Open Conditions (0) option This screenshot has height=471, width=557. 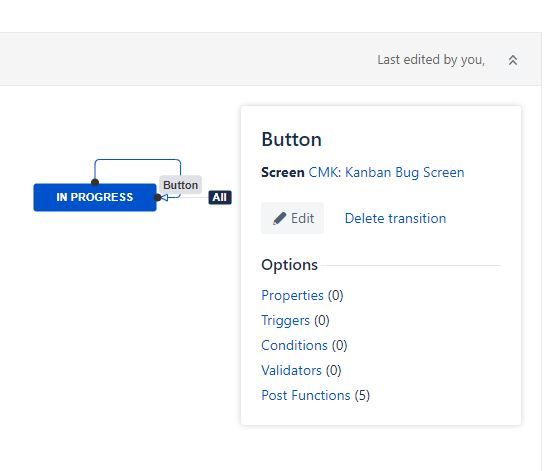click(x=304, y=345)
